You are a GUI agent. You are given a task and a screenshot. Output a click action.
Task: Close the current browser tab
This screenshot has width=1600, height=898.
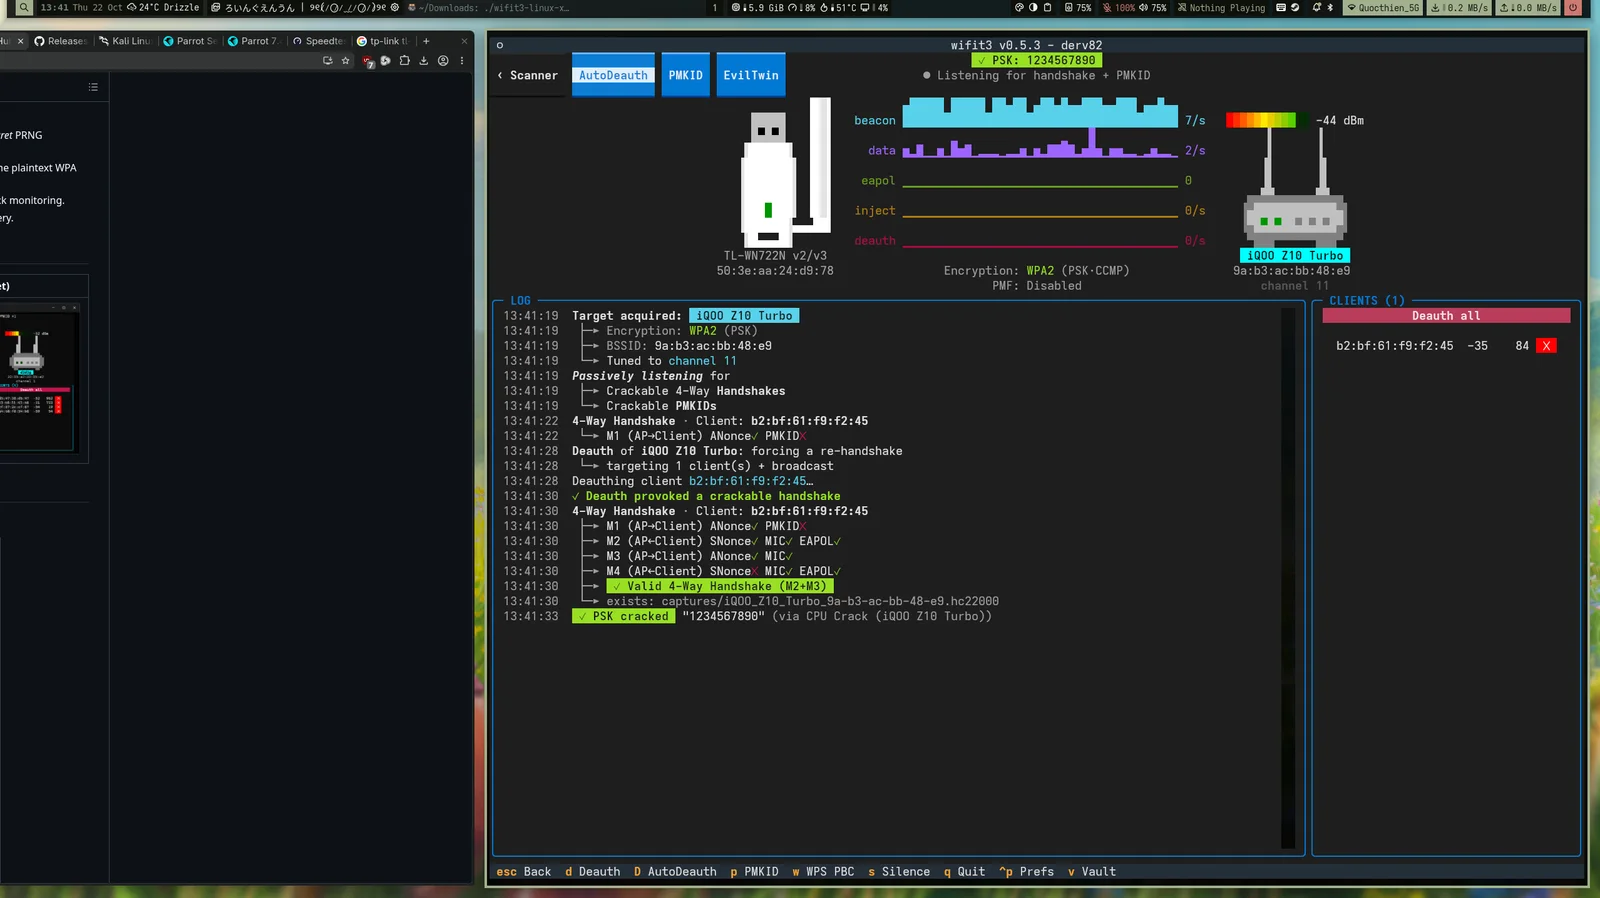coord(21,41)
